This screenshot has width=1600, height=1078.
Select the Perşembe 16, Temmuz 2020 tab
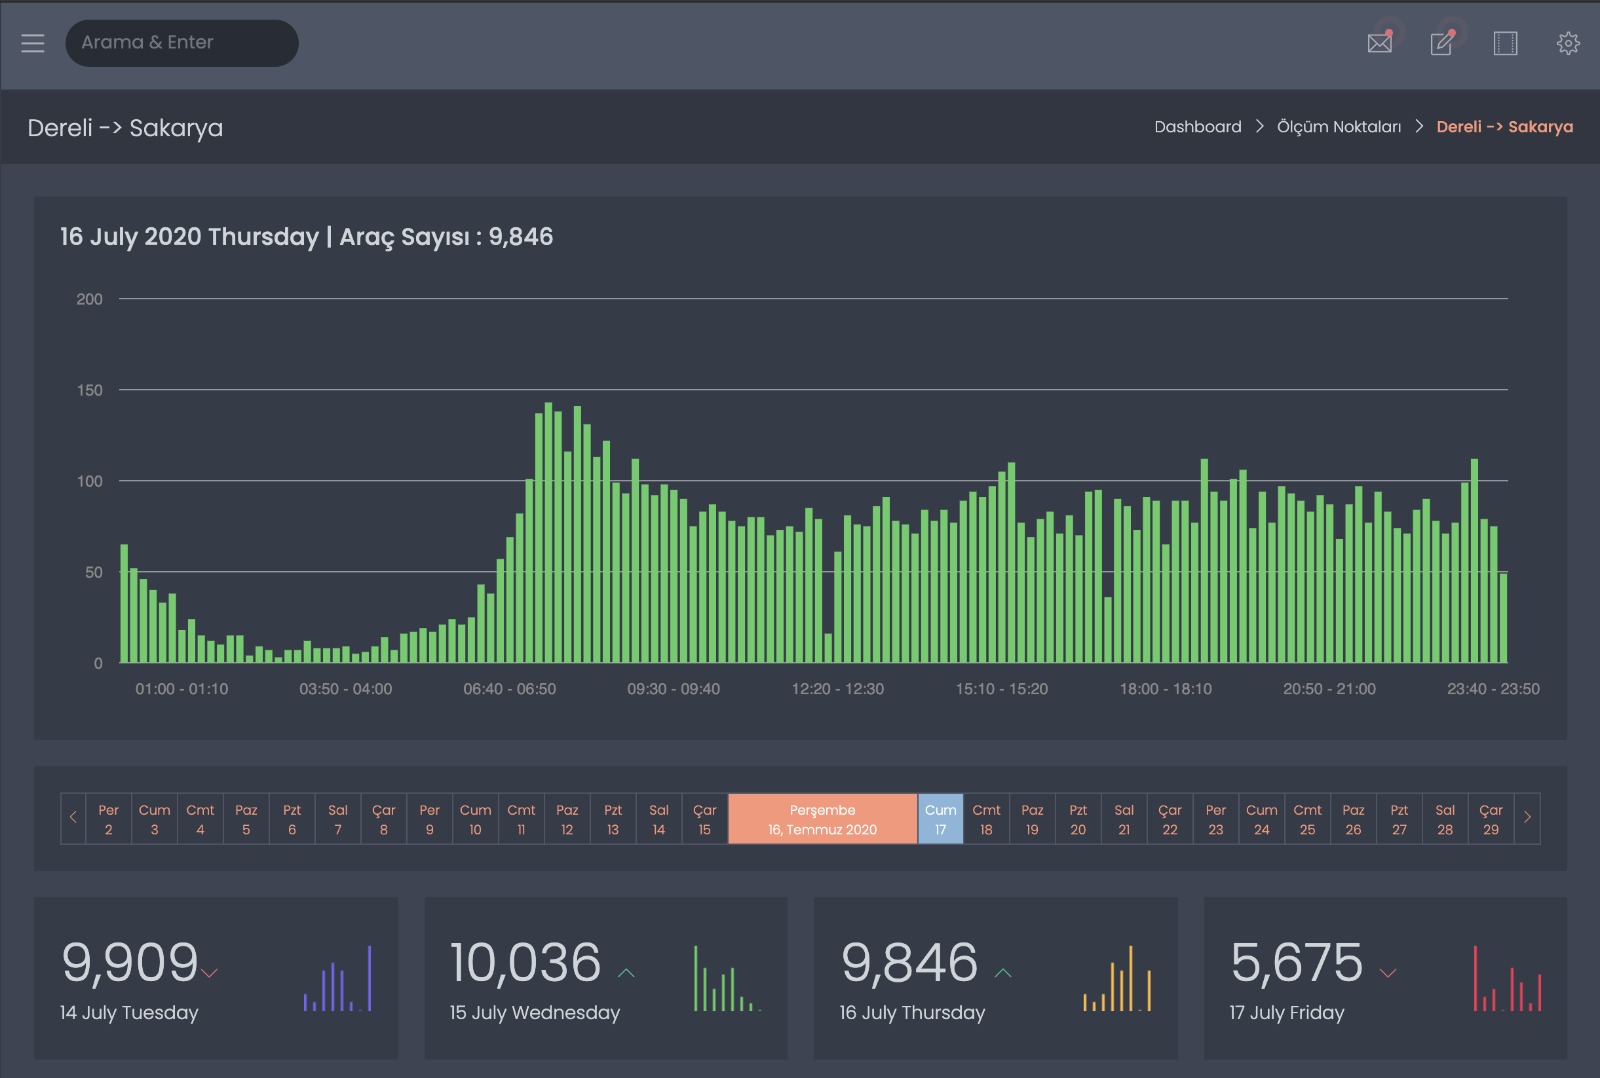click(822, 819)
